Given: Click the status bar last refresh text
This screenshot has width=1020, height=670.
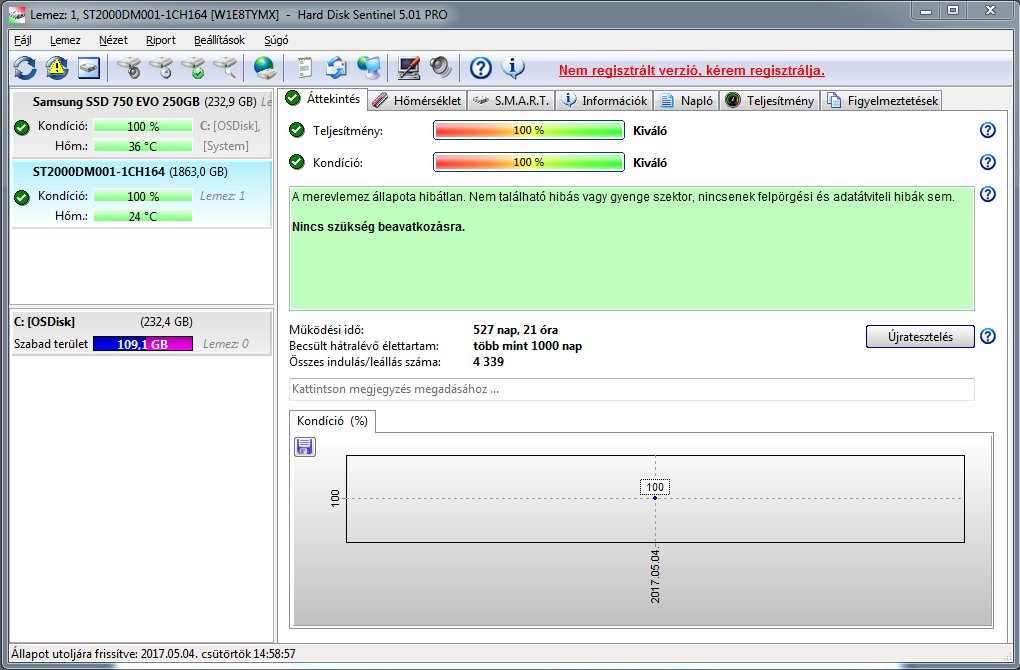Looking at the screenshot, I should pos(154,654).
